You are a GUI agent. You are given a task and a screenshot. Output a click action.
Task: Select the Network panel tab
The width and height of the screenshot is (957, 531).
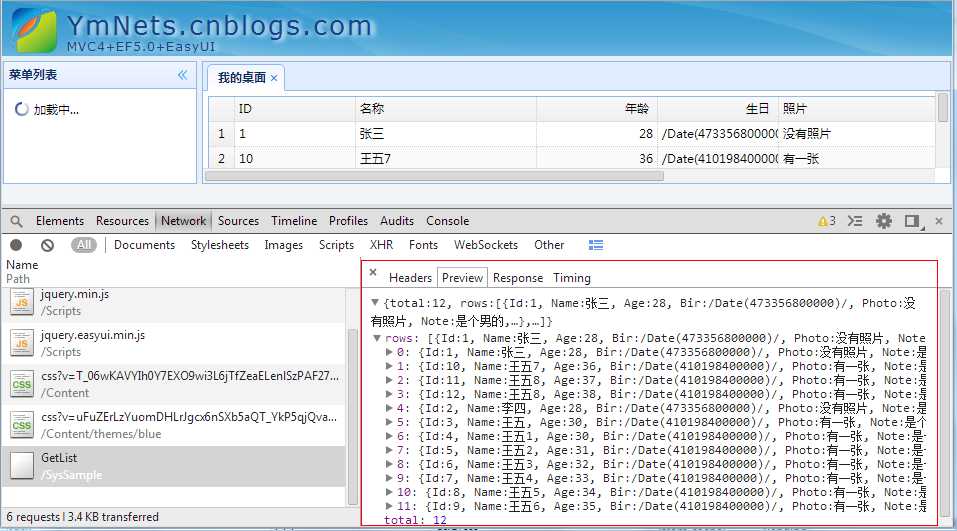pos(183,221)
